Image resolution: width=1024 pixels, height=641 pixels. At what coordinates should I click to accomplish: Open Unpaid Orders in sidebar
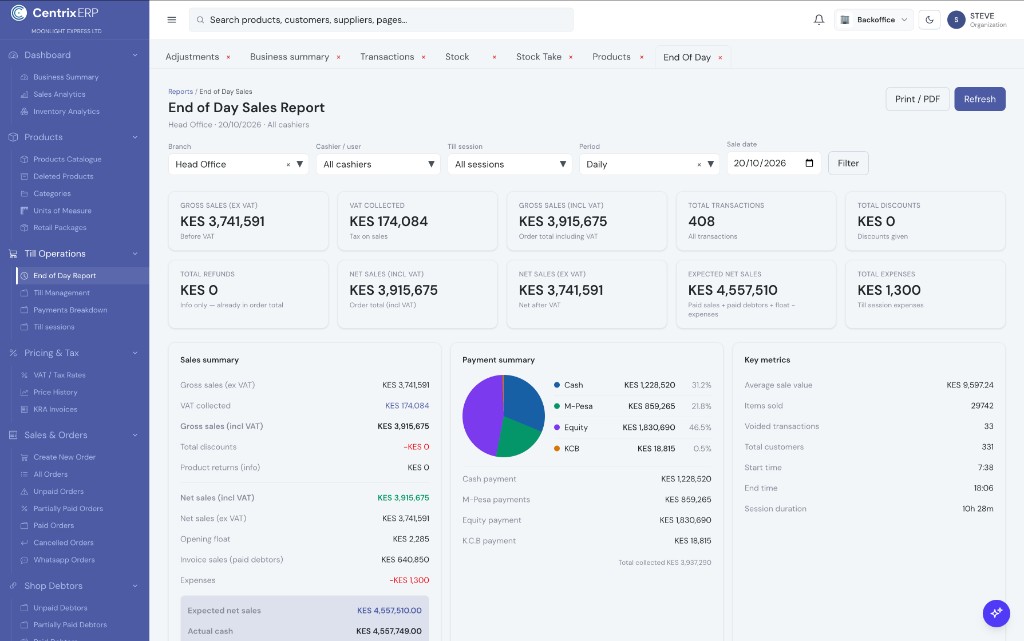point(59,492)
